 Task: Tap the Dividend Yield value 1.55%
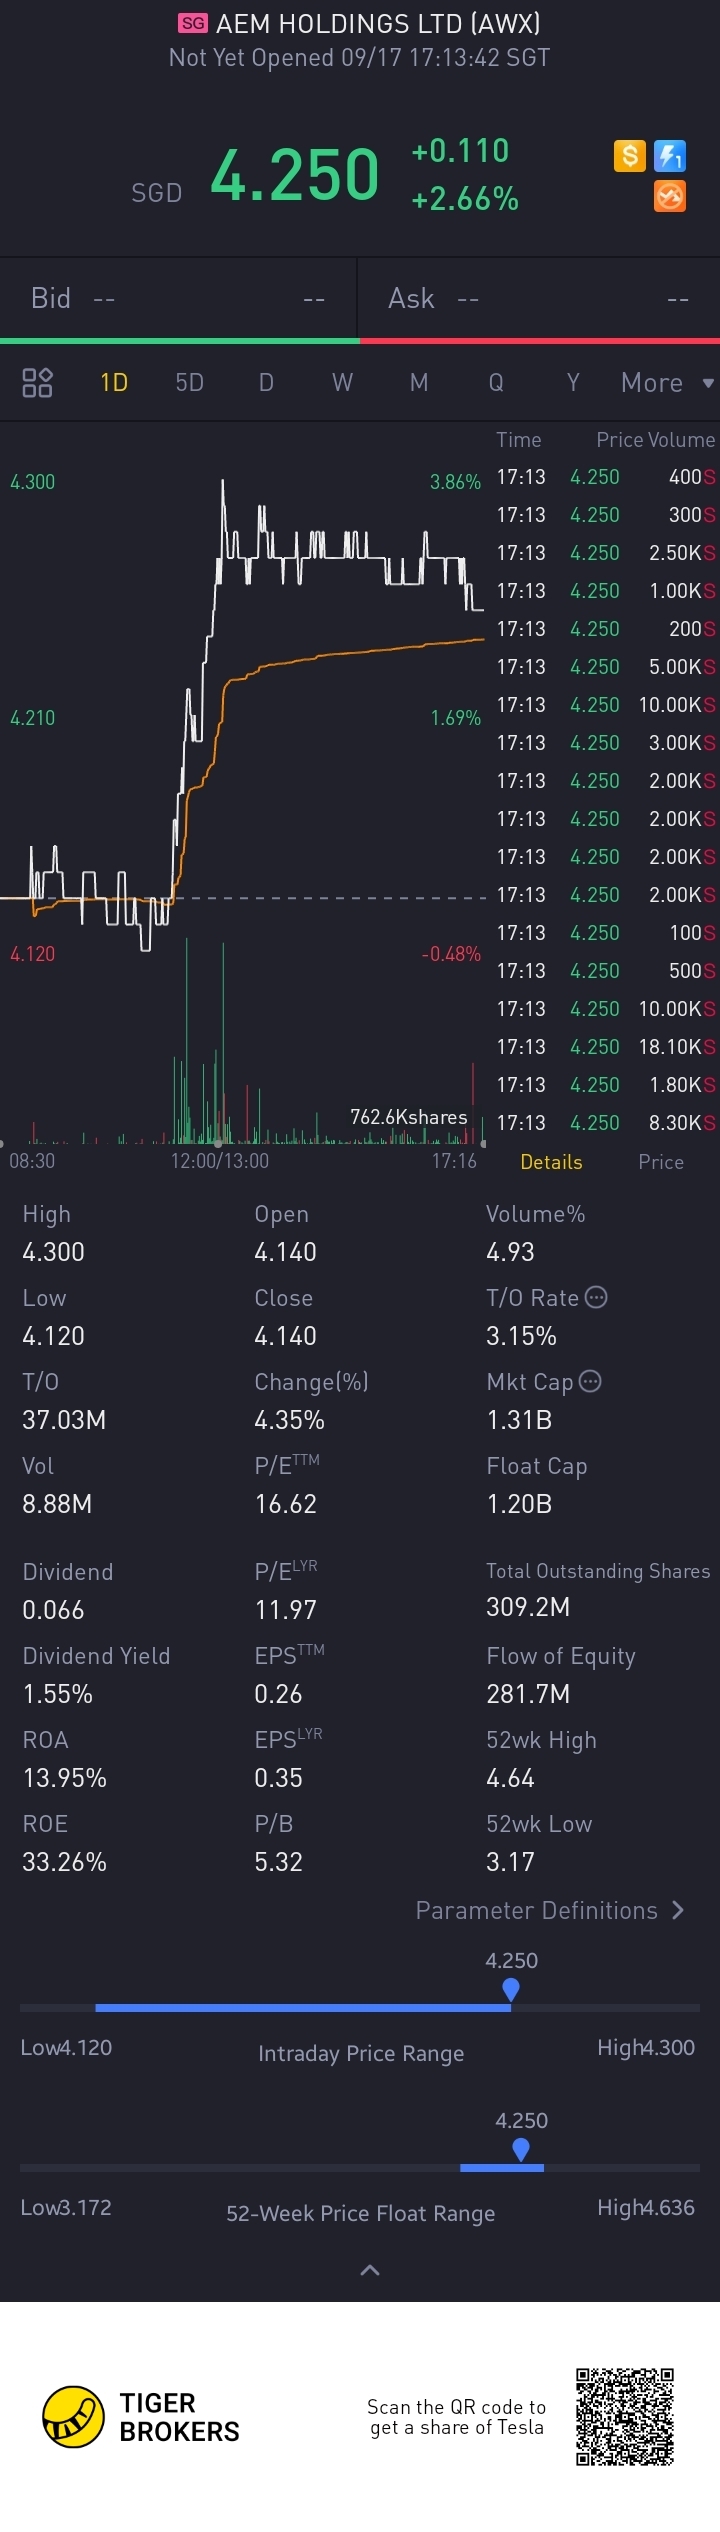58,1694
